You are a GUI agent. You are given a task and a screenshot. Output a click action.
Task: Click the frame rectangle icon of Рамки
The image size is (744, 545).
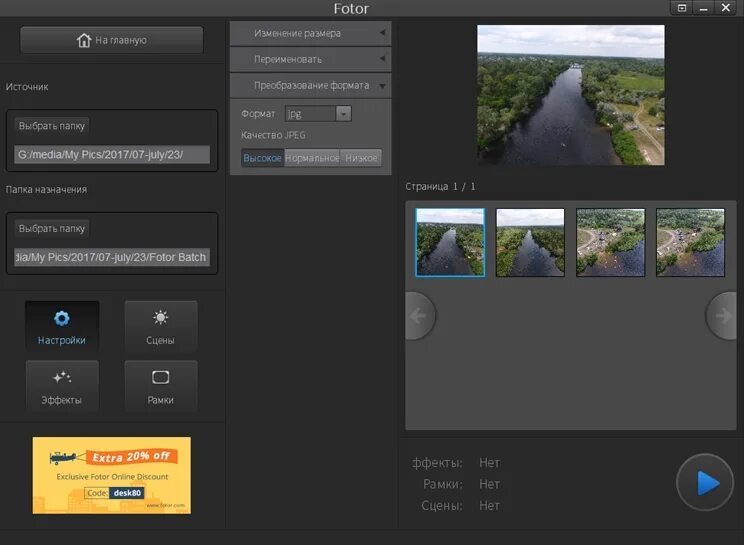(x=160, y=378)
